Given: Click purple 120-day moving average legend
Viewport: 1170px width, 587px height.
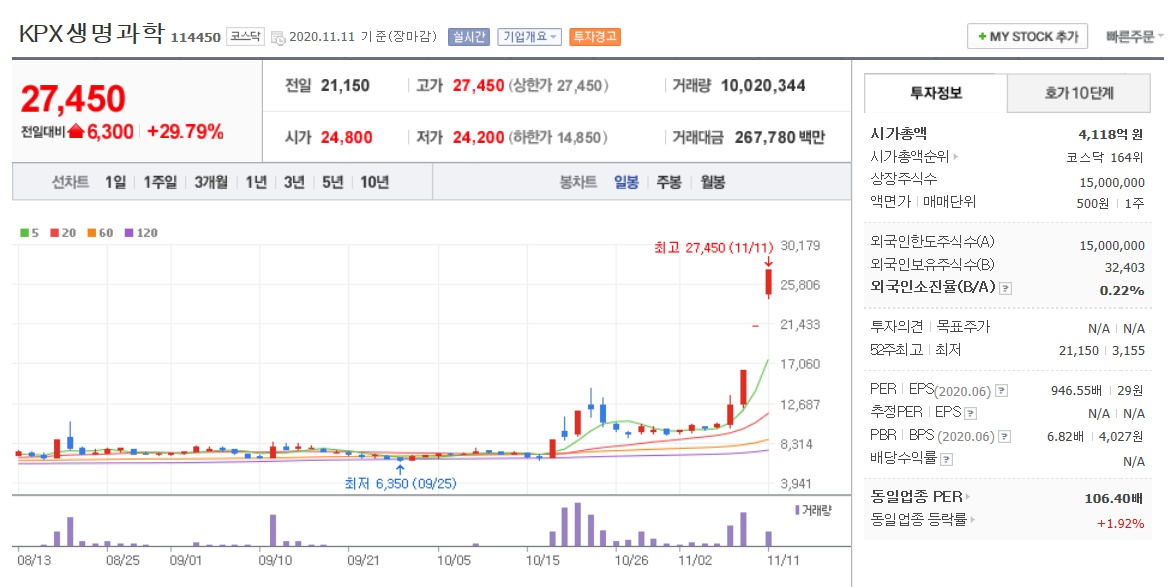Looking at the screenshot, I should pos(141,233).
